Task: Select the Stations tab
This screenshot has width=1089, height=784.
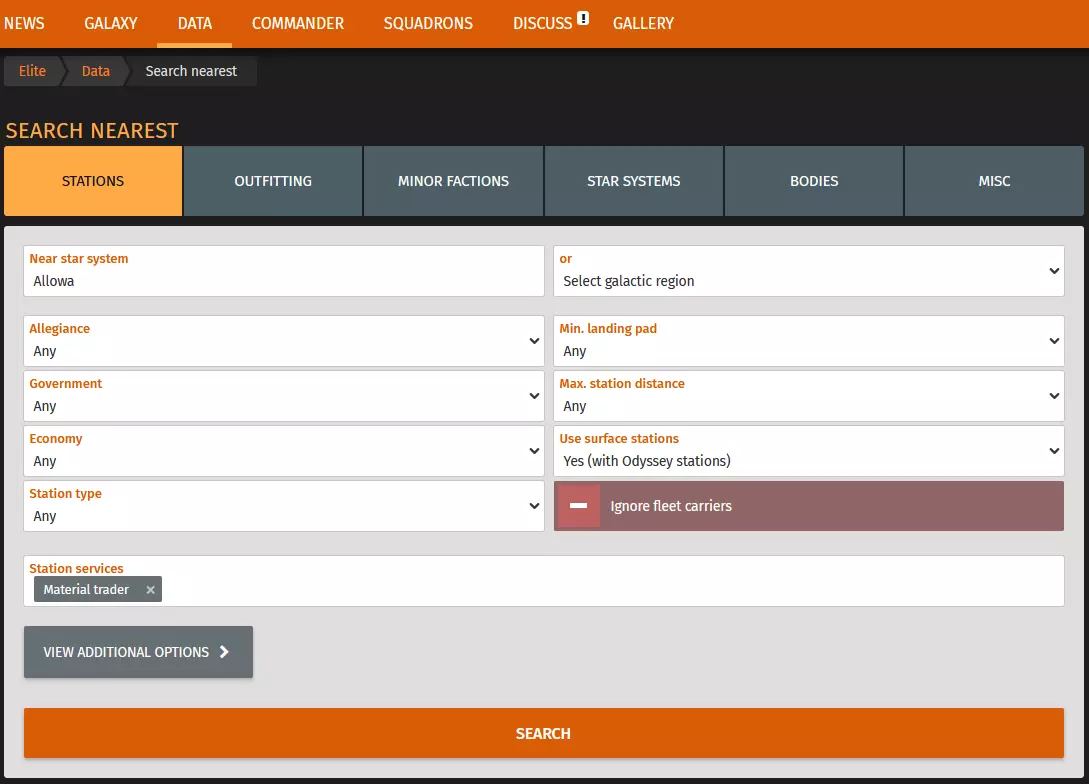Action: pos(93,181)
